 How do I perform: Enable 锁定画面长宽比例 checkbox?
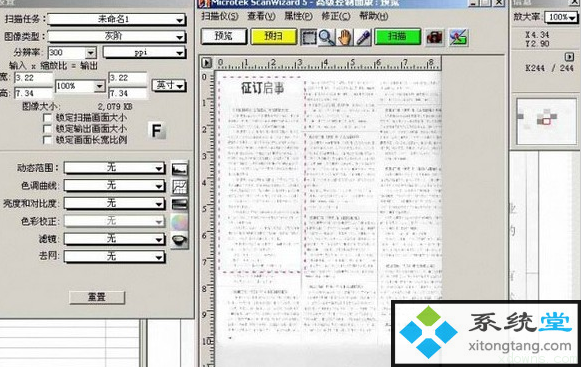coord(47,140)
